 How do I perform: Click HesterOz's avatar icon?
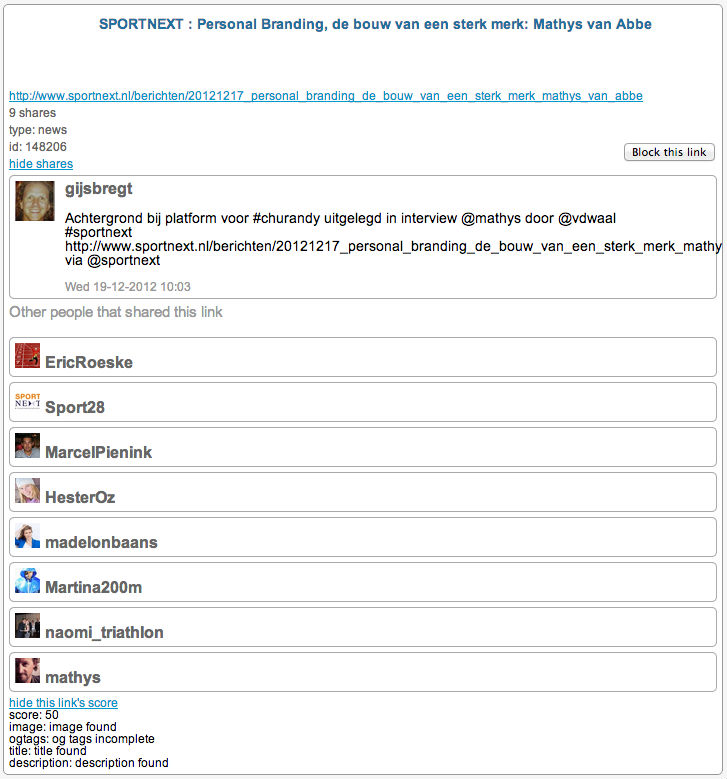point(28,491)
